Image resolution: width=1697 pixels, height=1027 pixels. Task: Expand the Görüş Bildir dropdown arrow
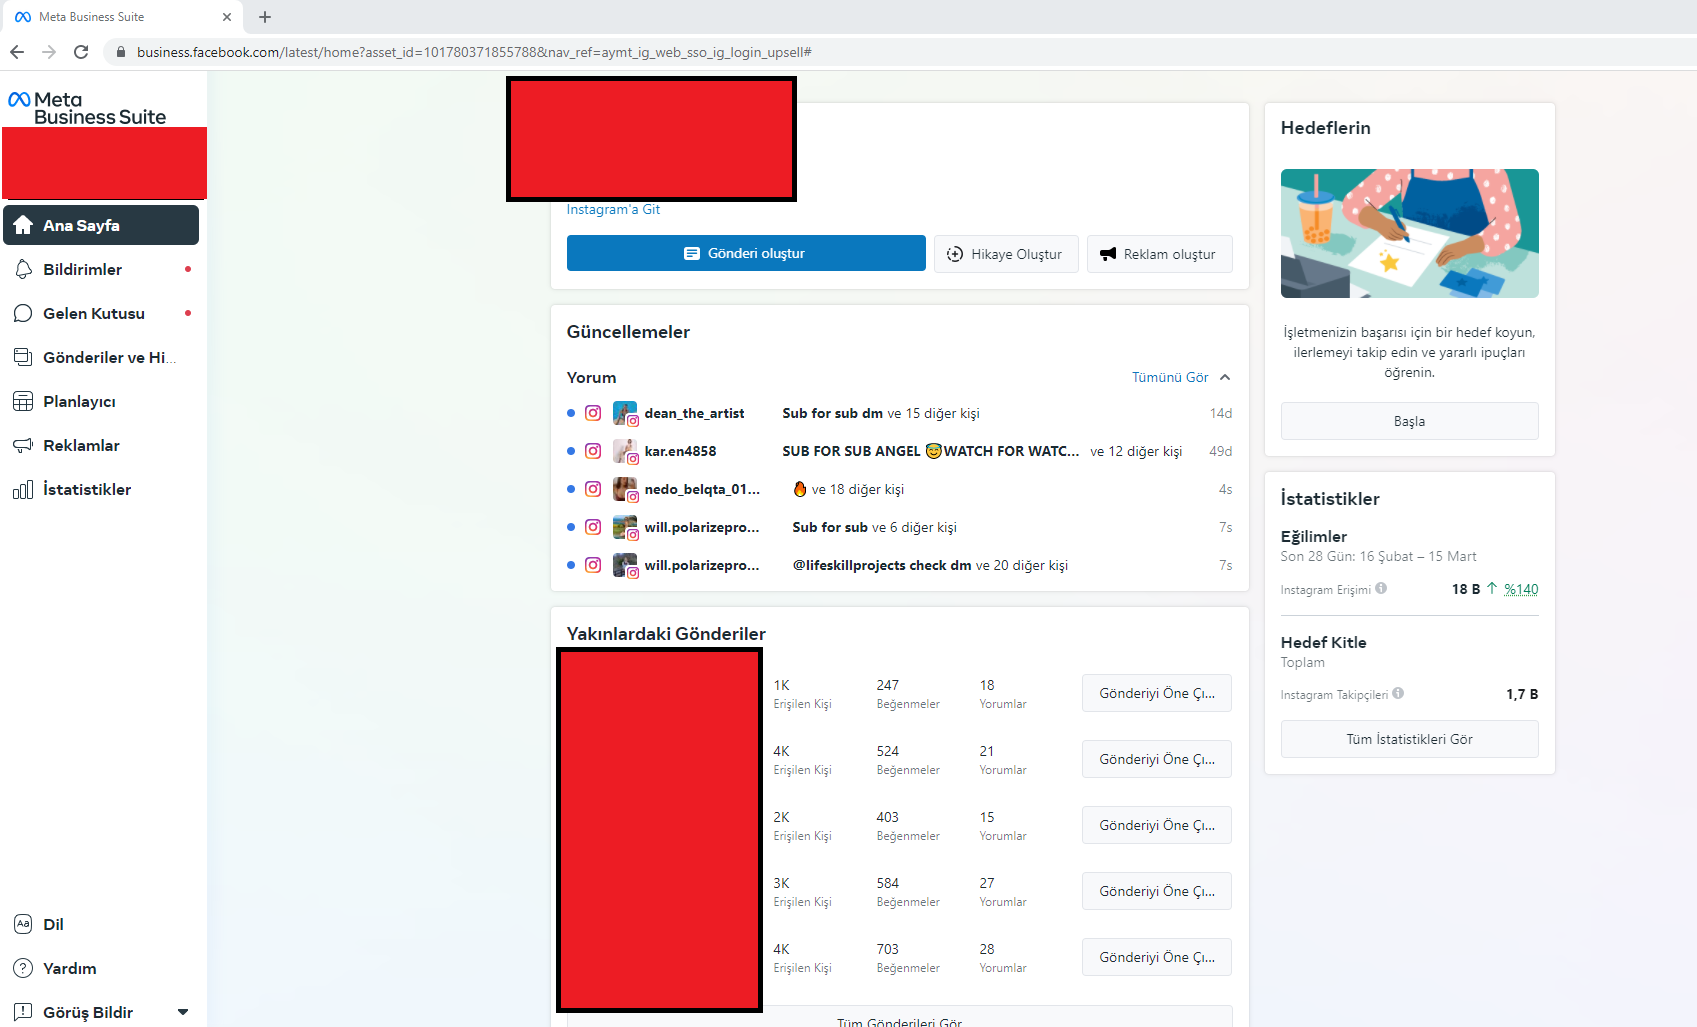coord(183,1012)
